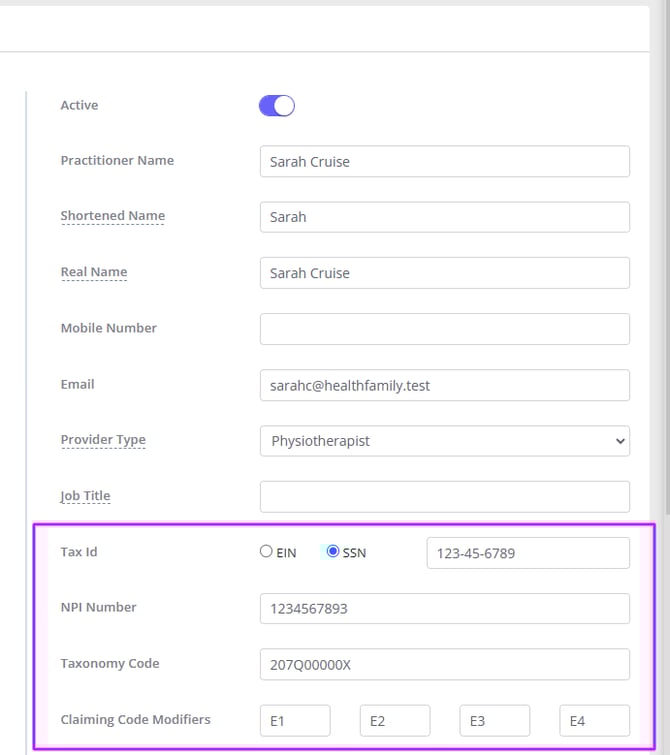Viewport: 670px width, 755px height.
Task: Focus the E2 claiming code modifier box
Action: 394,720
